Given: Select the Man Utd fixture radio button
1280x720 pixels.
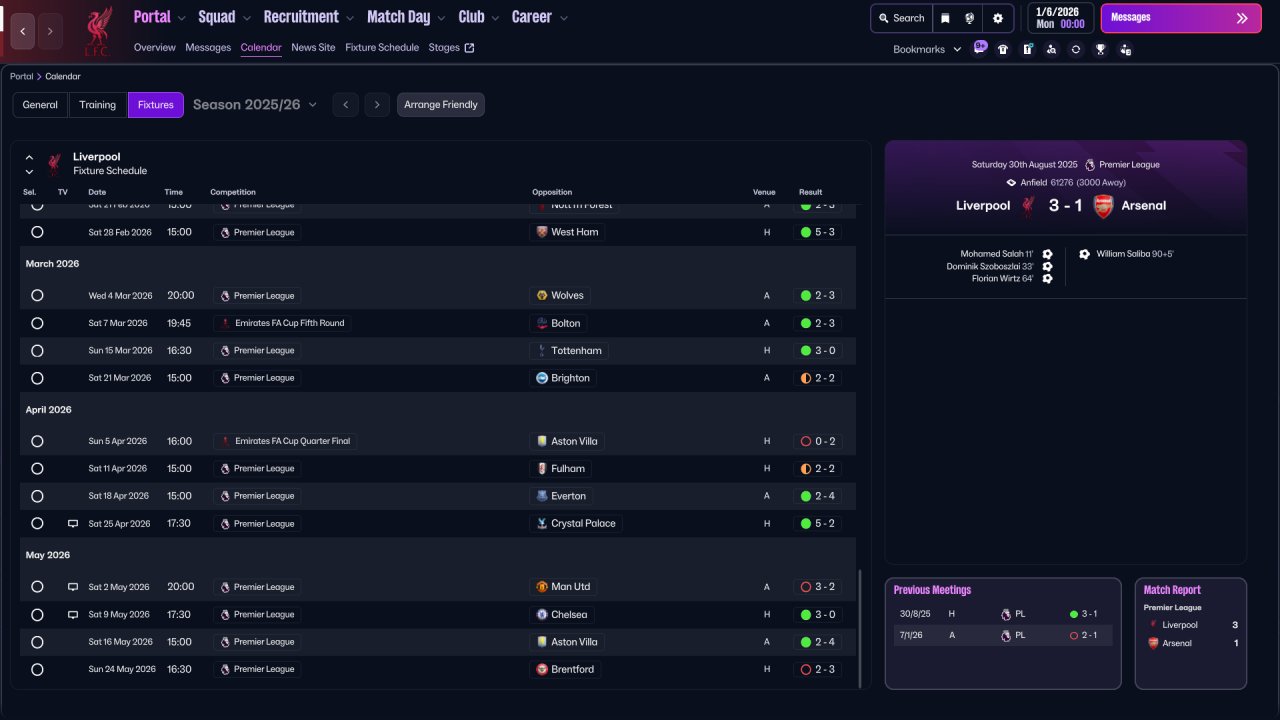Looking at the screenshot, I should (x=37, y=587).
